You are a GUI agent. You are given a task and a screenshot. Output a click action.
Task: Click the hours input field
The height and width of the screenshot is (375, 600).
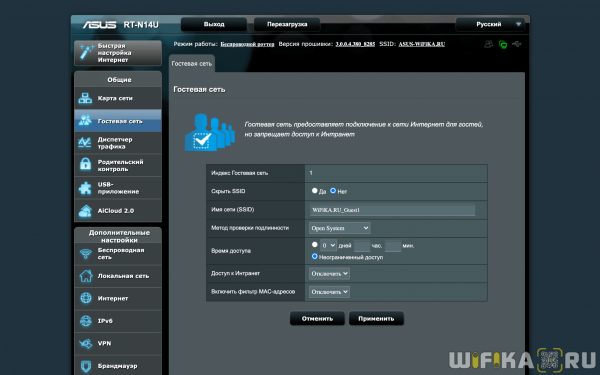(362, 246)
